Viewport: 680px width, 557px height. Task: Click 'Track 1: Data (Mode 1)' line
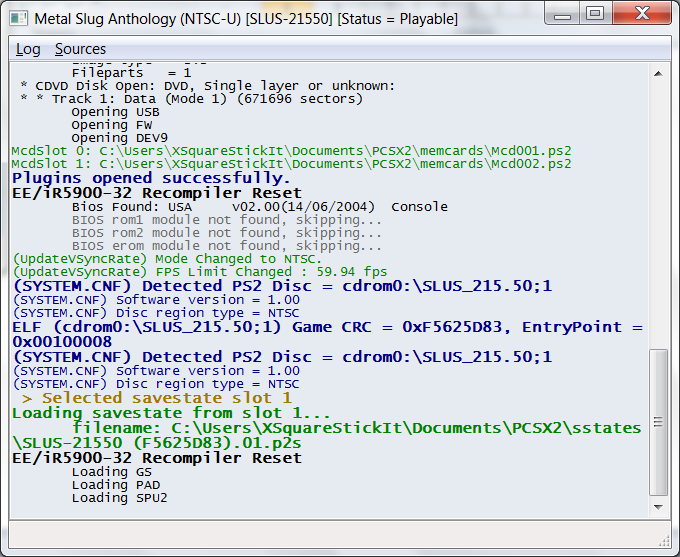point(191,99)
